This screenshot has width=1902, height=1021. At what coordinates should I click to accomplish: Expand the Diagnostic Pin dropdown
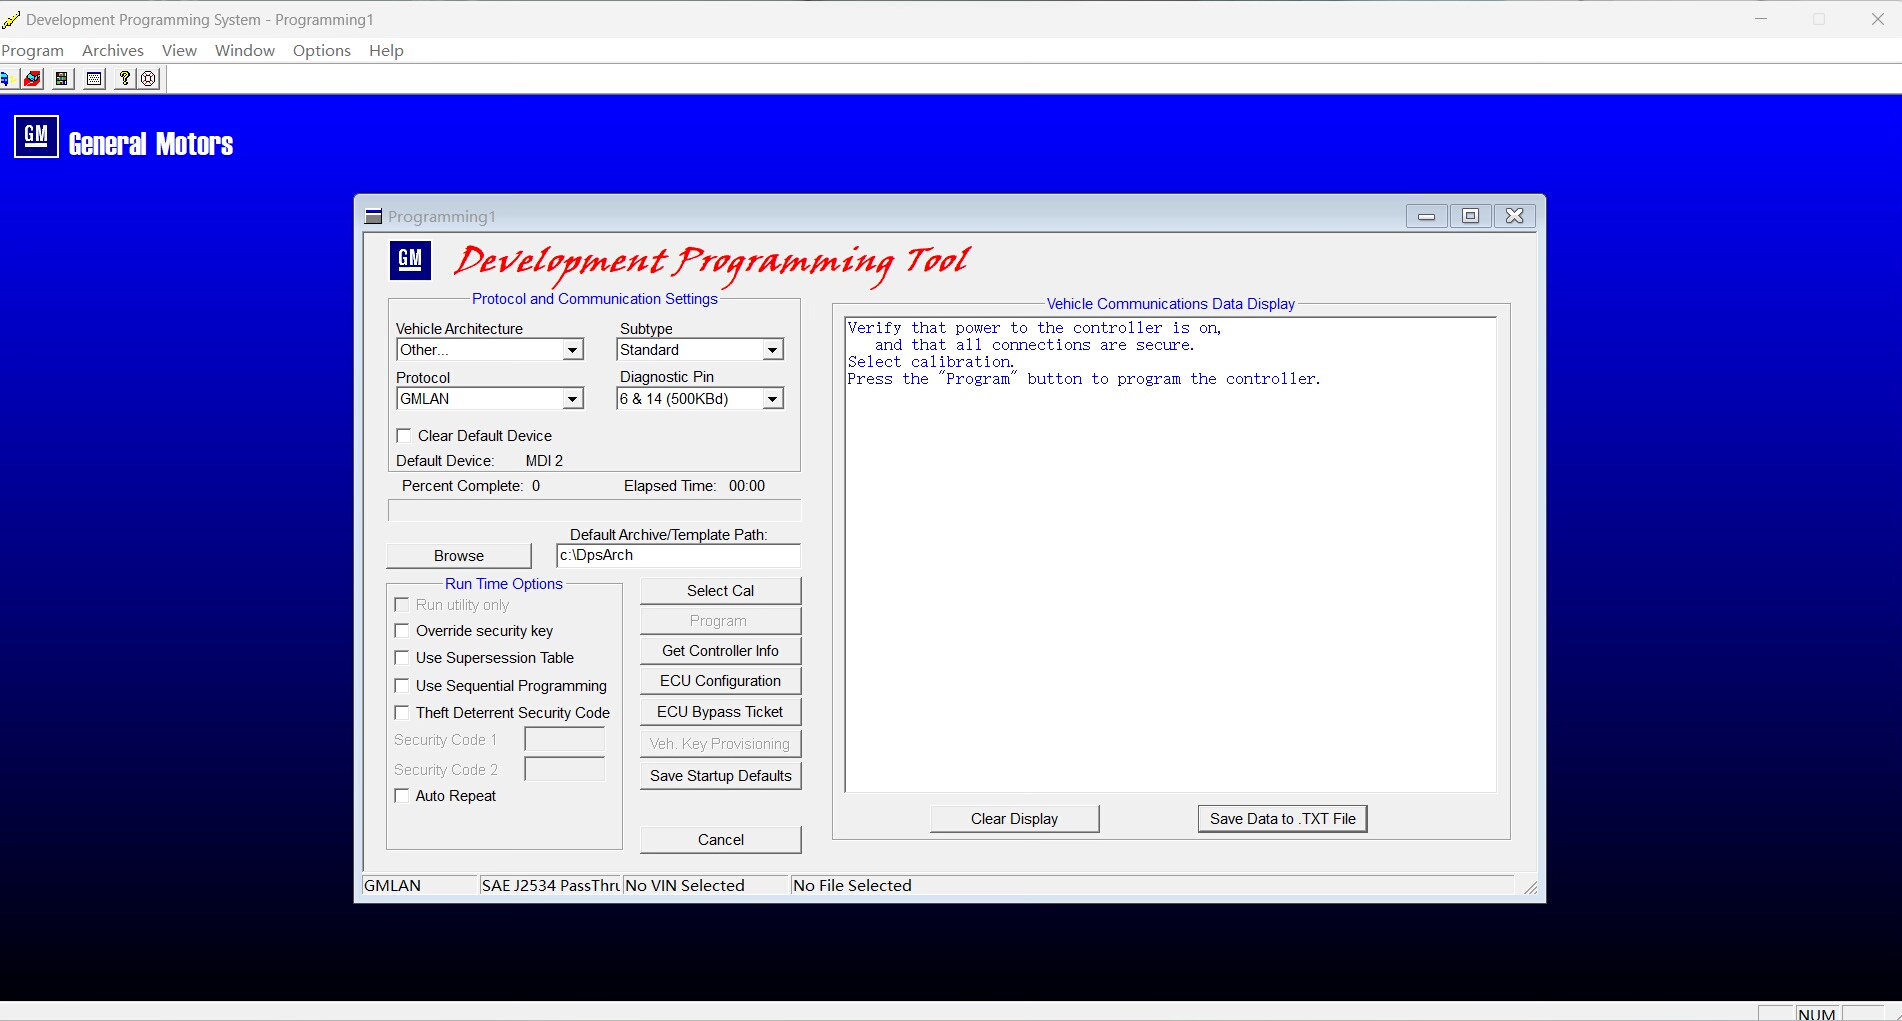point(772,399)
